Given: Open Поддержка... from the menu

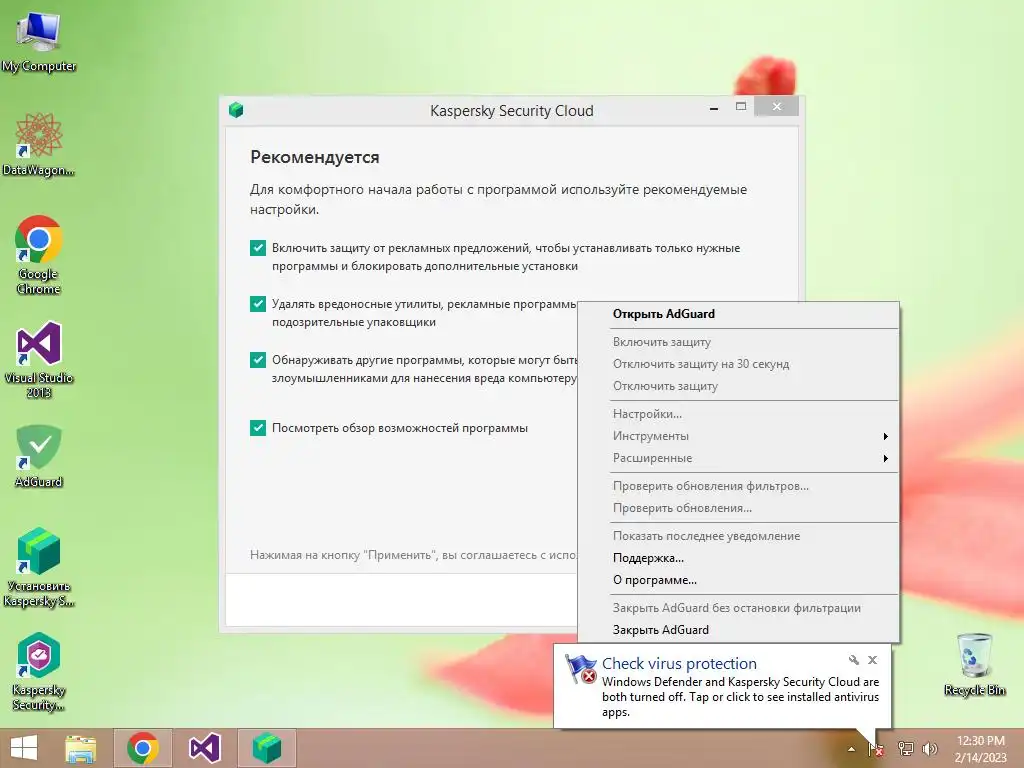Looking at the screenshot, I should coord(739,558).
